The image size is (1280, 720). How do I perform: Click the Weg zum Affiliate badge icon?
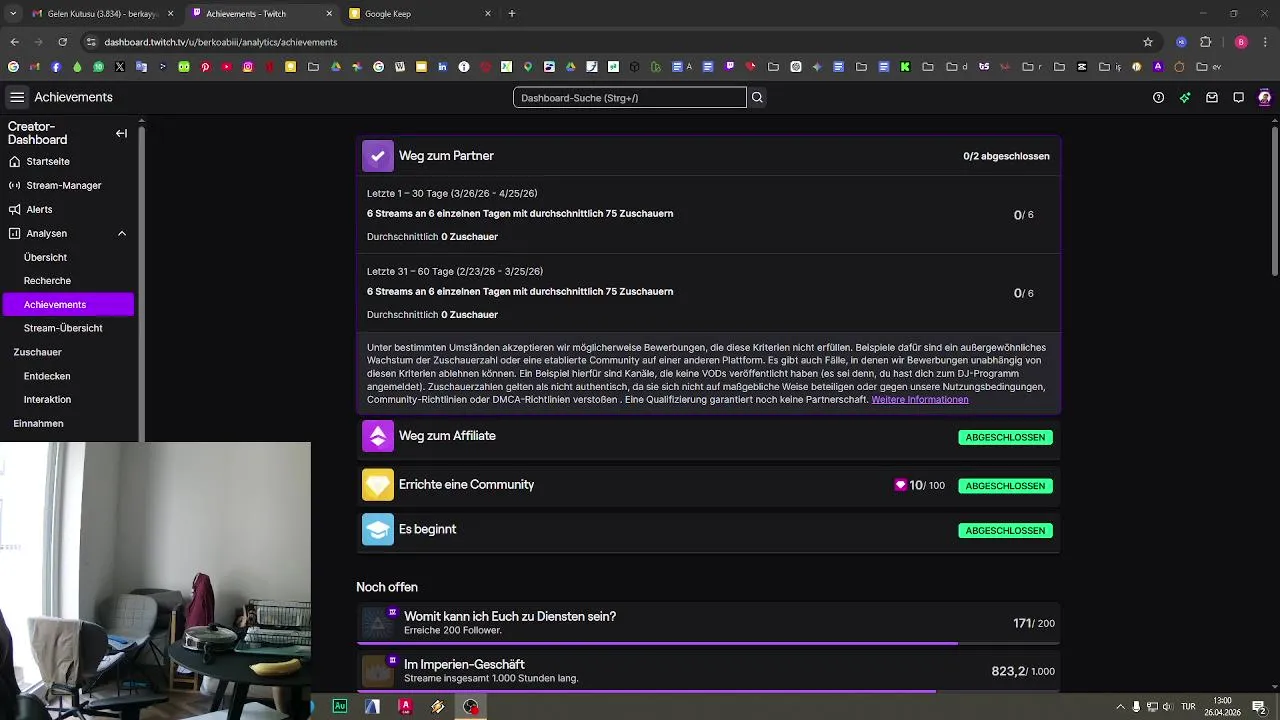(378, 436)
